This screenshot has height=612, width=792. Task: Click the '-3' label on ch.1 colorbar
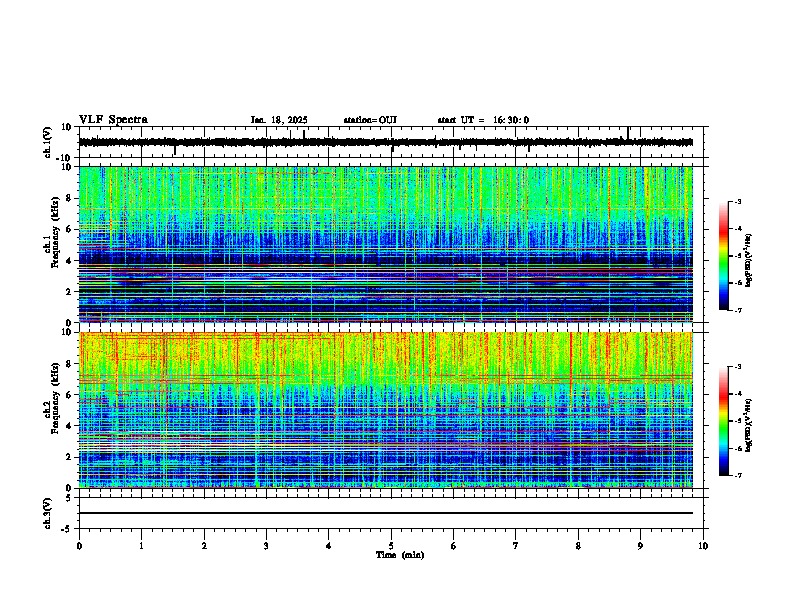coord(737,201)
